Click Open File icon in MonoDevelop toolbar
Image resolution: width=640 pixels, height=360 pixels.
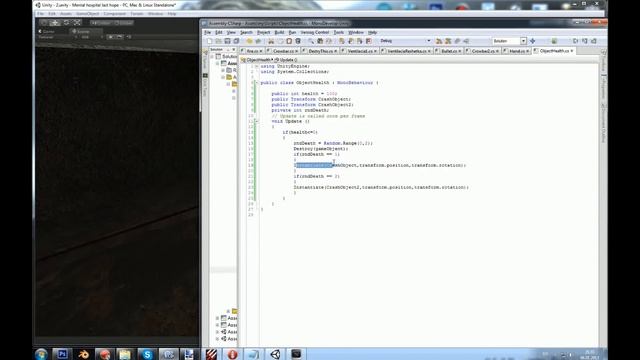click(218, 41)
